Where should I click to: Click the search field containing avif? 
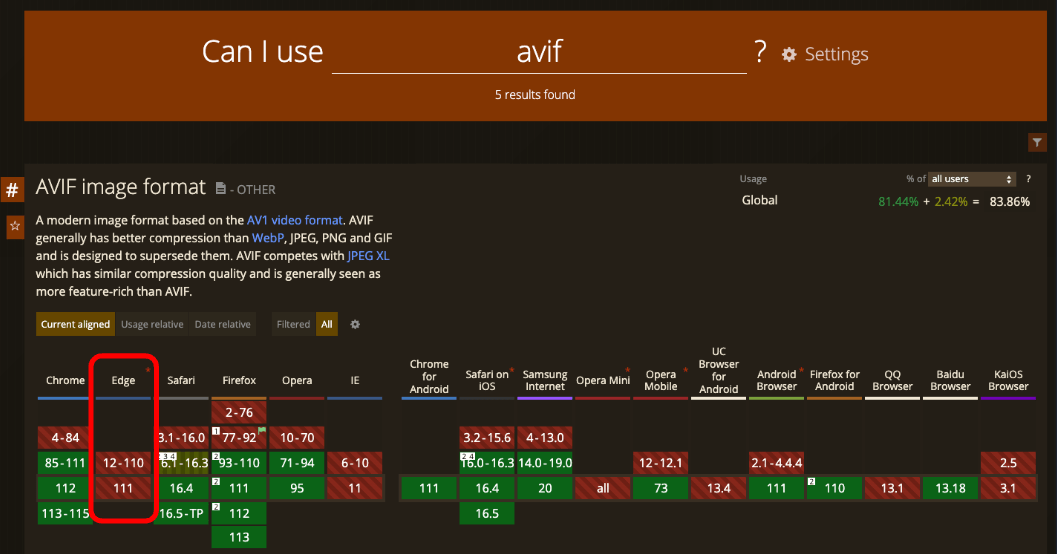(x=539, y=52)
